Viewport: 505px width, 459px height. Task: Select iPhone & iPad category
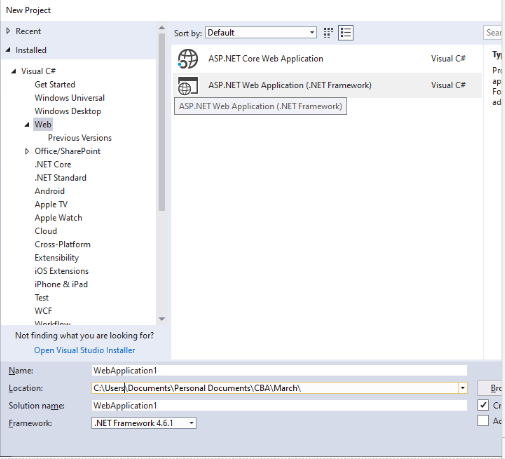61,284
